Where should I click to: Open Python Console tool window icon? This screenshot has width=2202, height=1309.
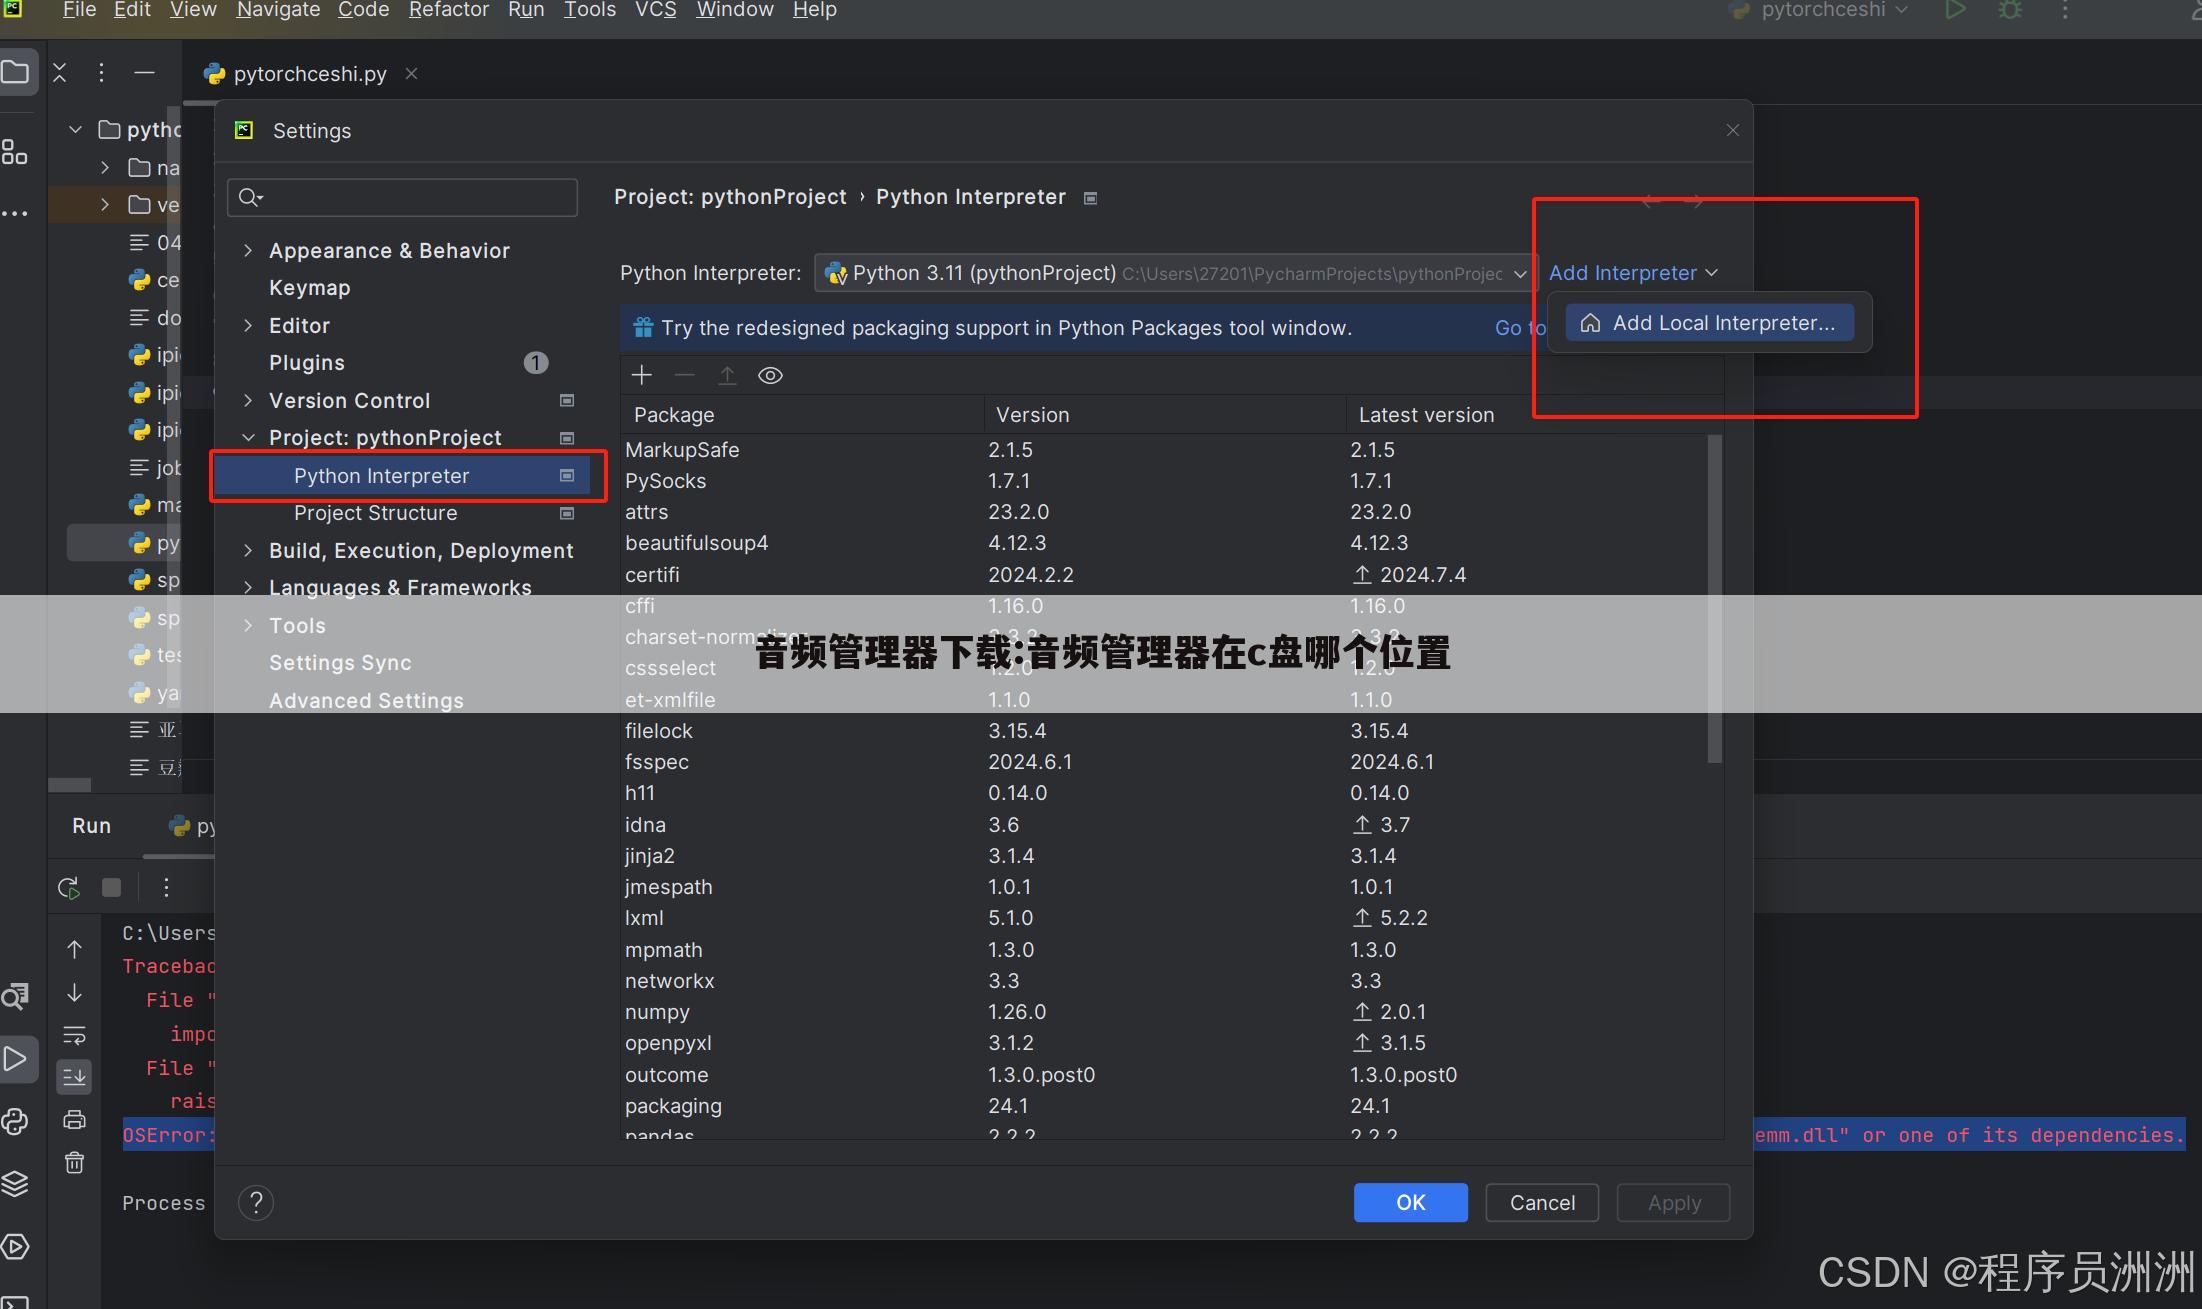pos(15,1121)
